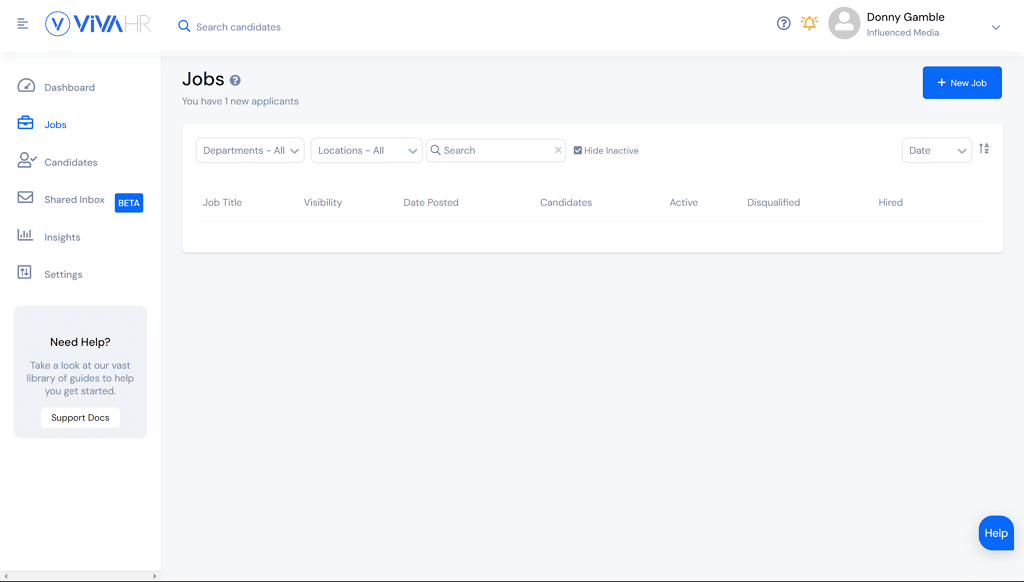Viewport: 1024px width, 582px height.
Task: Click the Support Docs button
Action: coord(80,418)
